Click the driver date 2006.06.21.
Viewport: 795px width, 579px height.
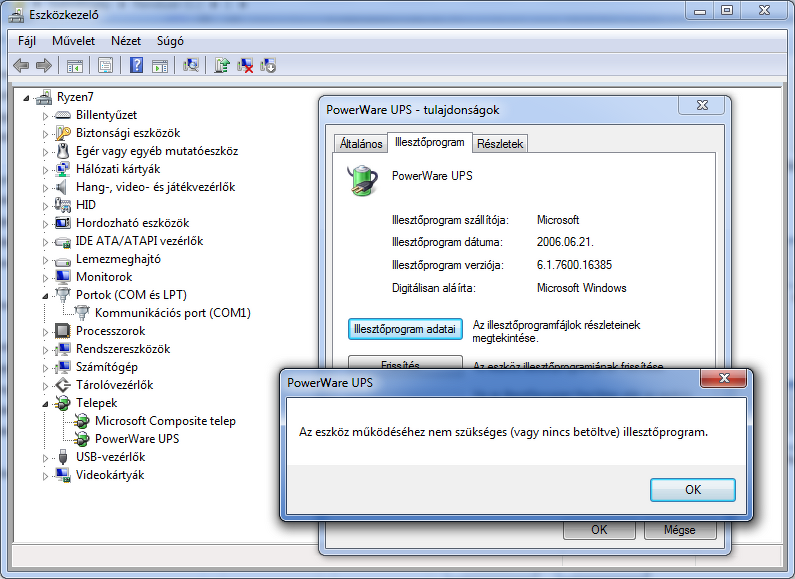(x=565, y=242)
